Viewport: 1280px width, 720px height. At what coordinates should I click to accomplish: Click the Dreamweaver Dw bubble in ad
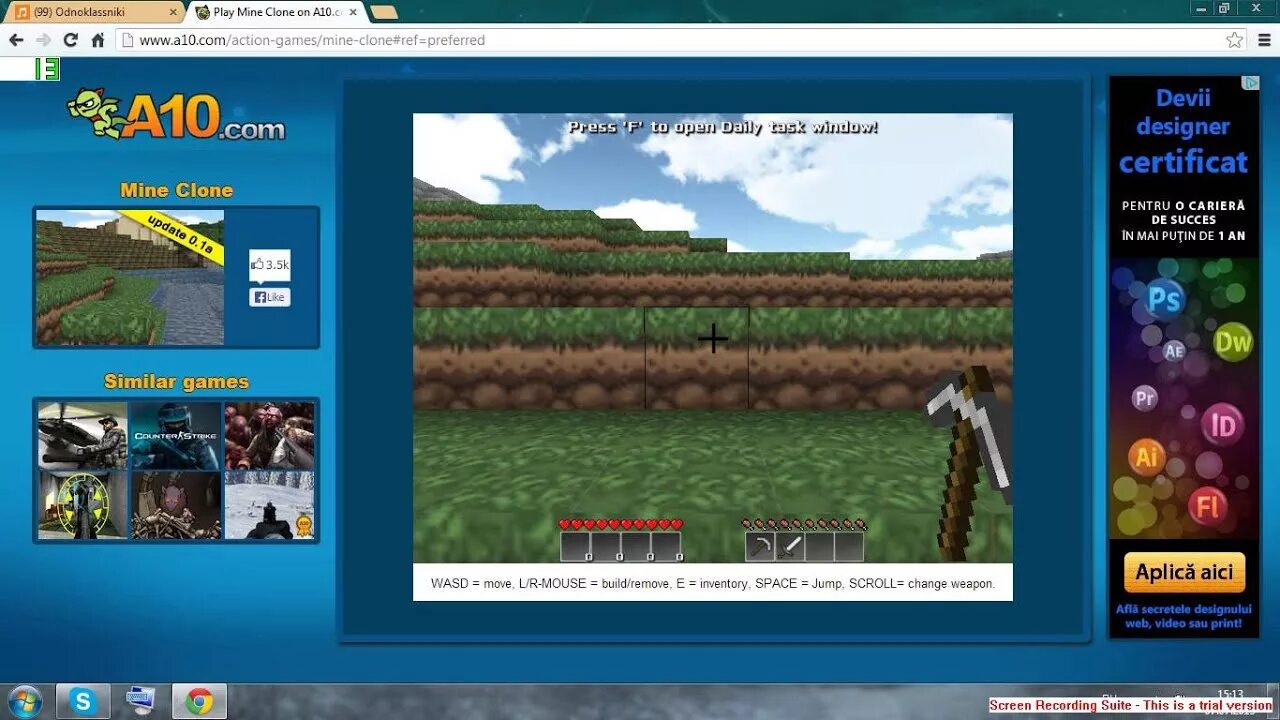[x=1233, y=343]
